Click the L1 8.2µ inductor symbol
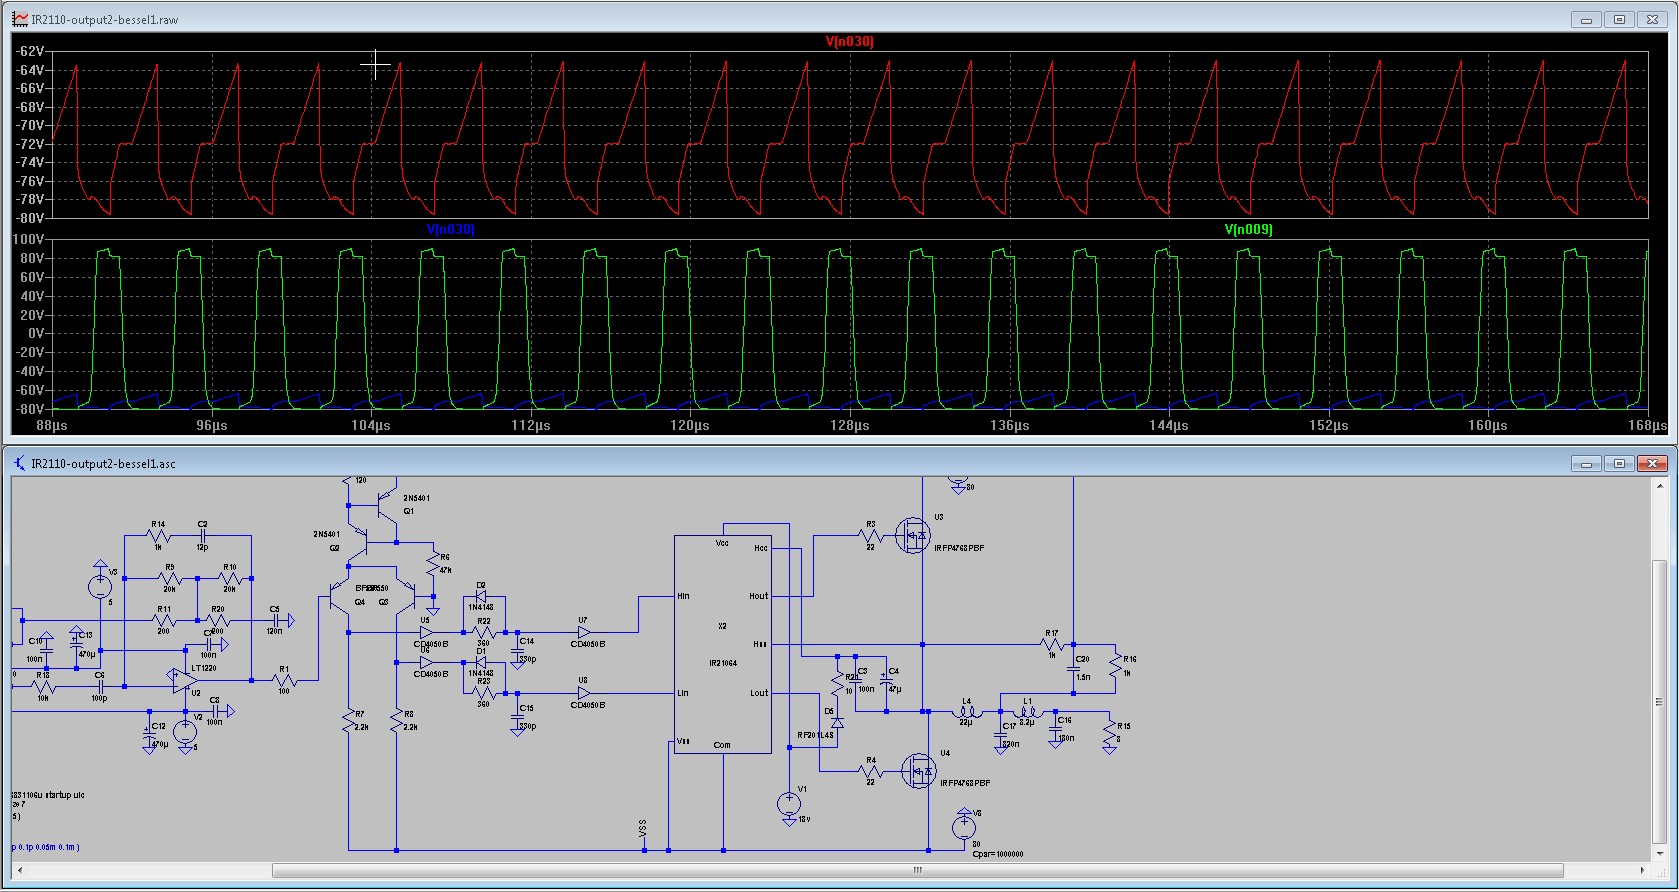Image resolution: width=1679 pixels, height=892 pixels. (x=1029, y=712)
